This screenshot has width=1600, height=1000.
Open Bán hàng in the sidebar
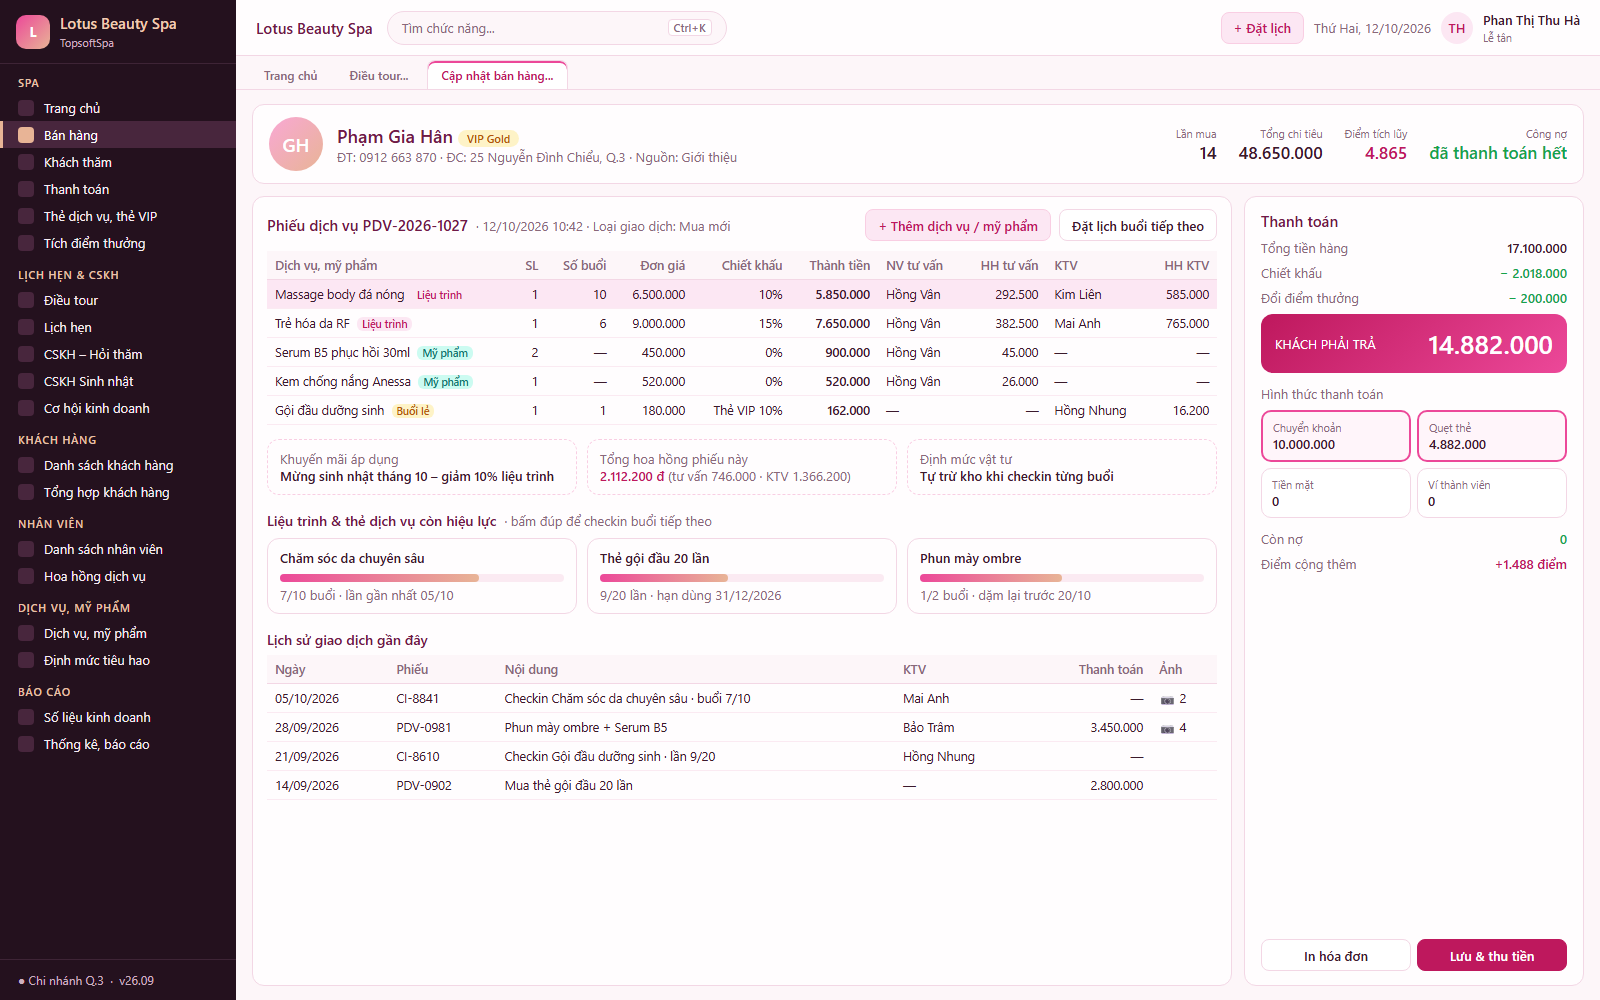(x=118, y=135)
